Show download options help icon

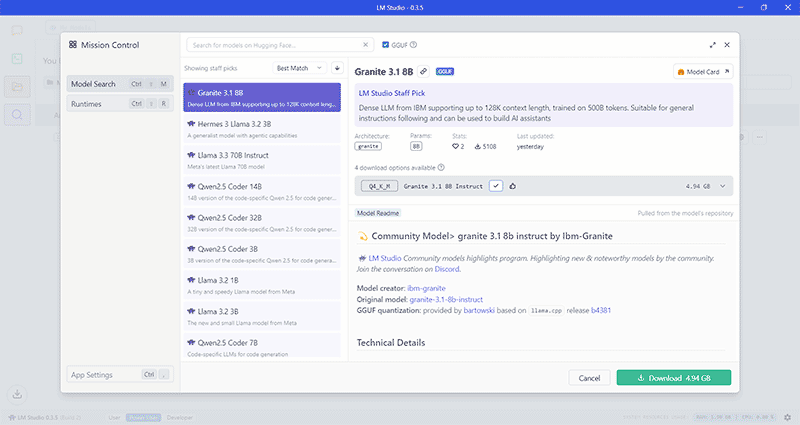pyautogui.click(x=441, y=167)
